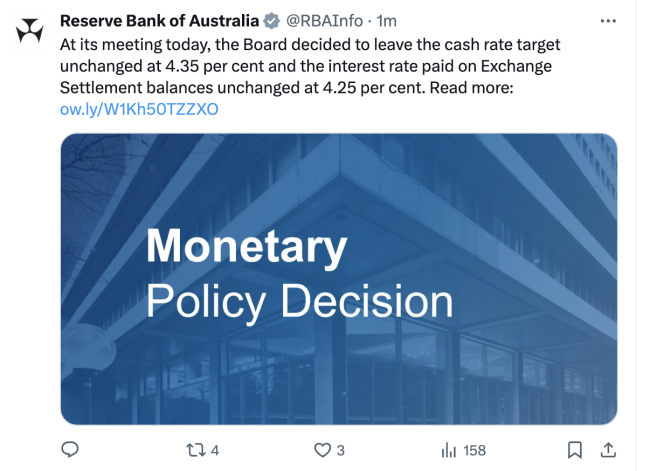The height and width of the screenshot is (471, 650).
Task: Click the bold "Monetary" heading in the image
Action: pos(246,246)
